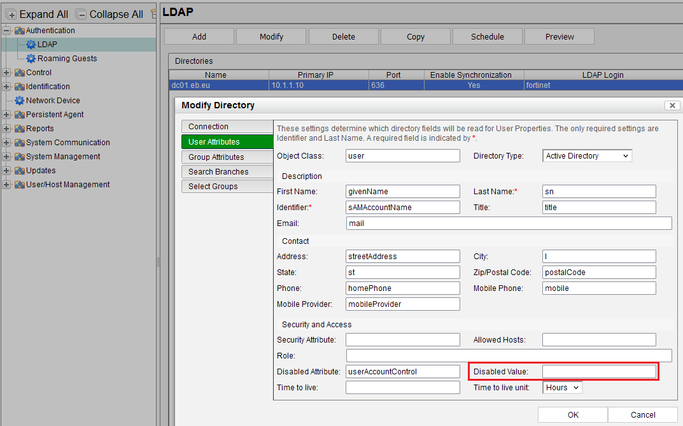
Task: Click the Address field with streetAddress
Action: (402, 256)
